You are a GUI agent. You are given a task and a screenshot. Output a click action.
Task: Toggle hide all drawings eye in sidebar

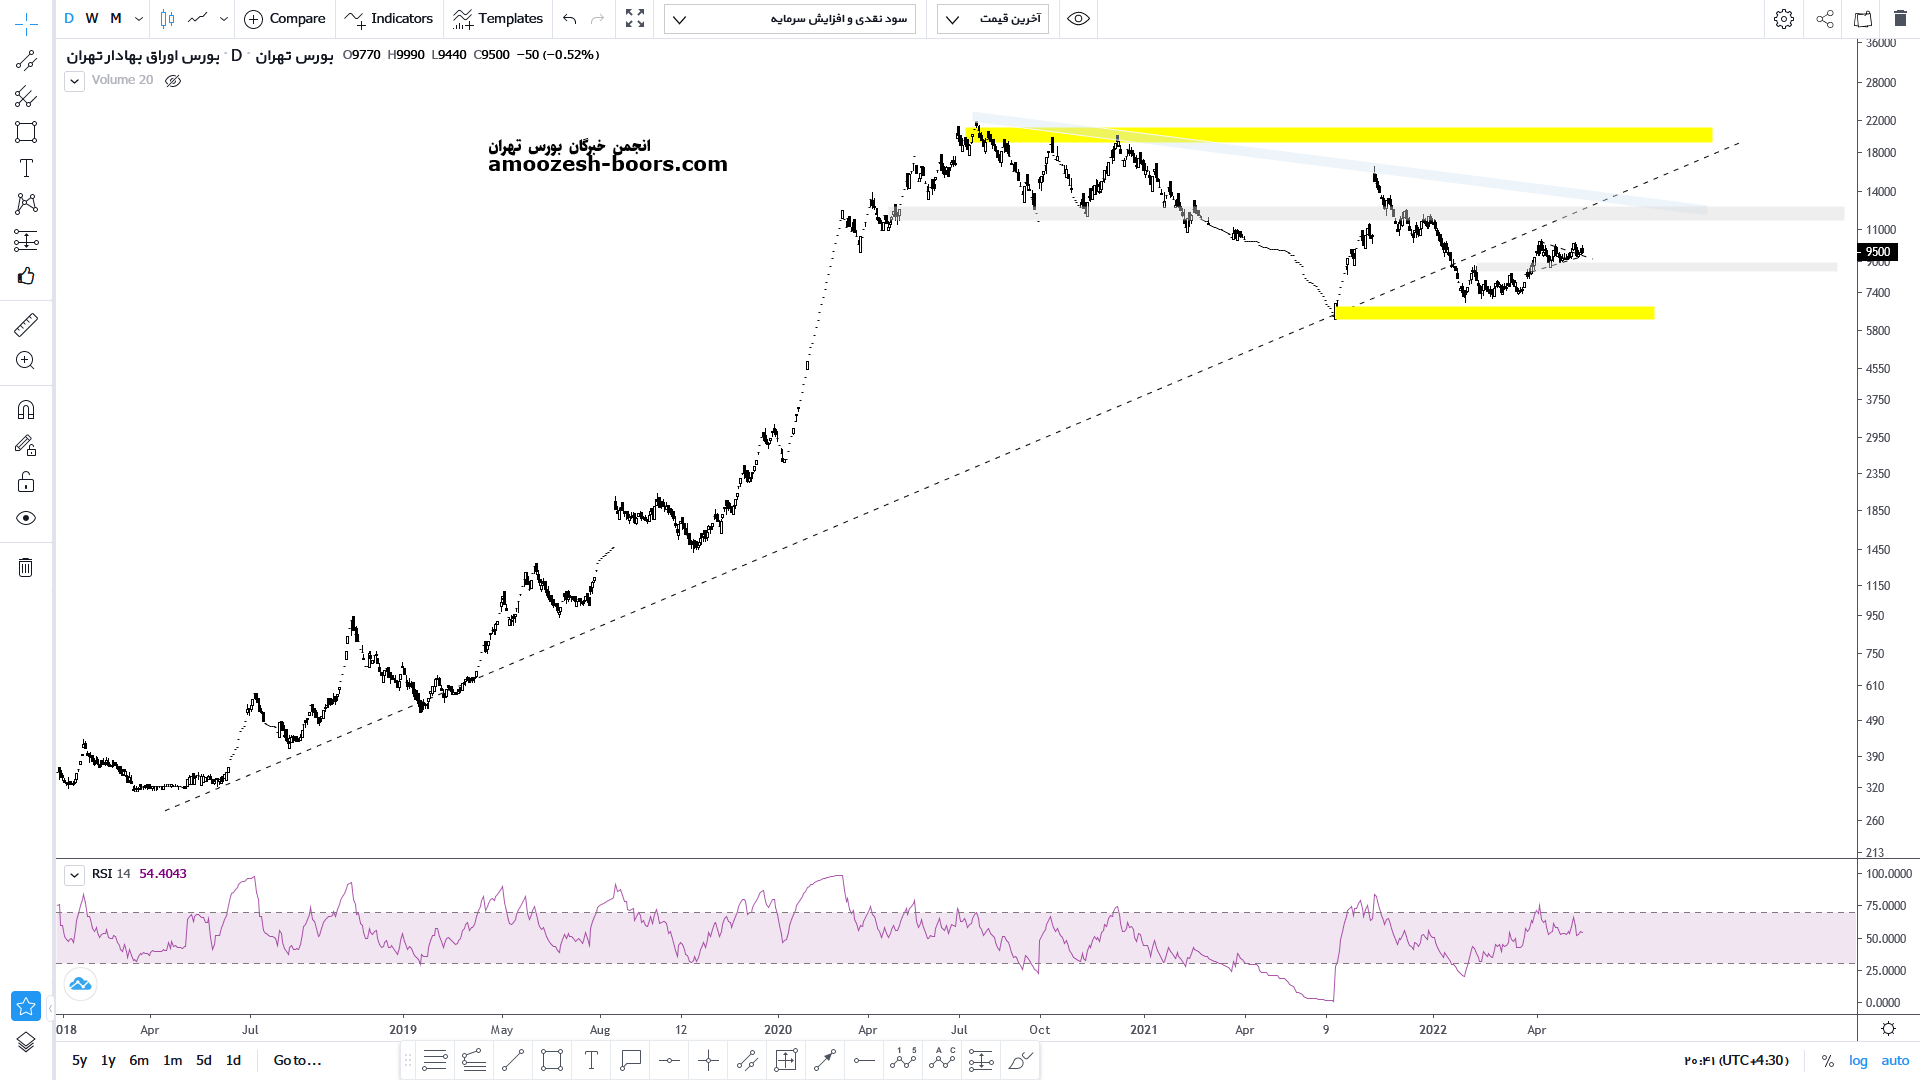pos(26,518)
